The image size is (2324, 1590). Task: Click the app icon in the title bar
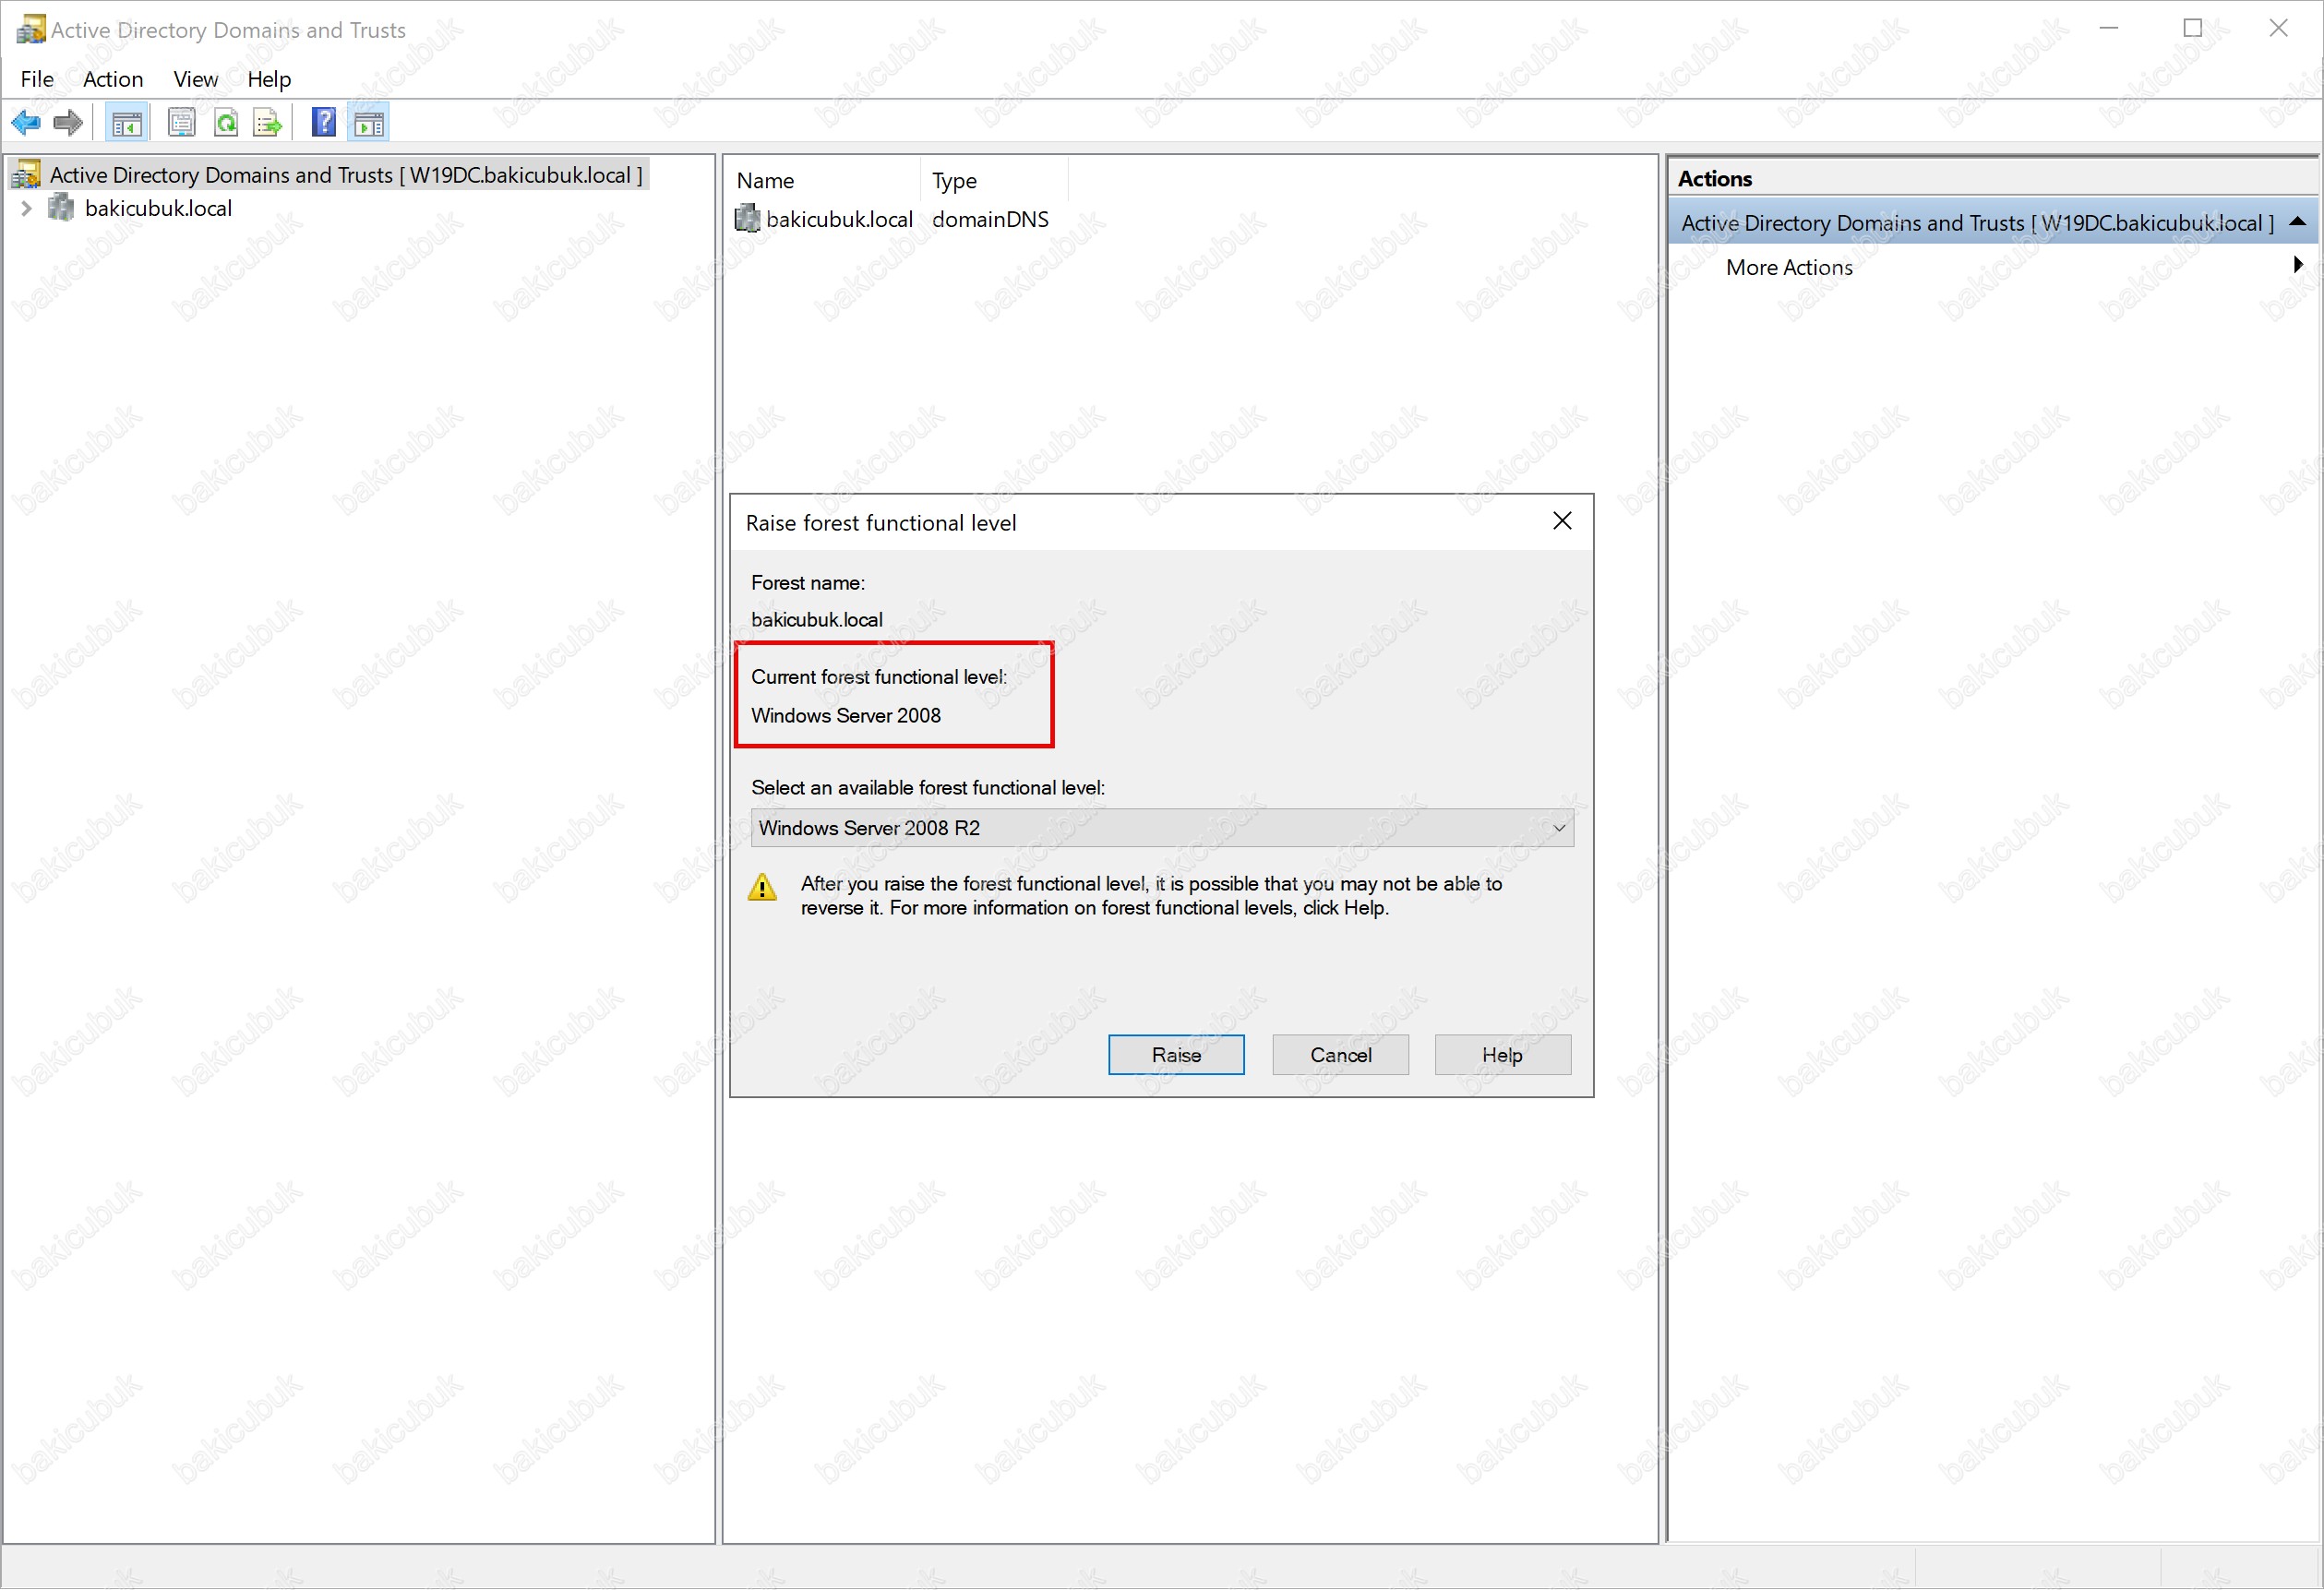(x=30, y=29)
